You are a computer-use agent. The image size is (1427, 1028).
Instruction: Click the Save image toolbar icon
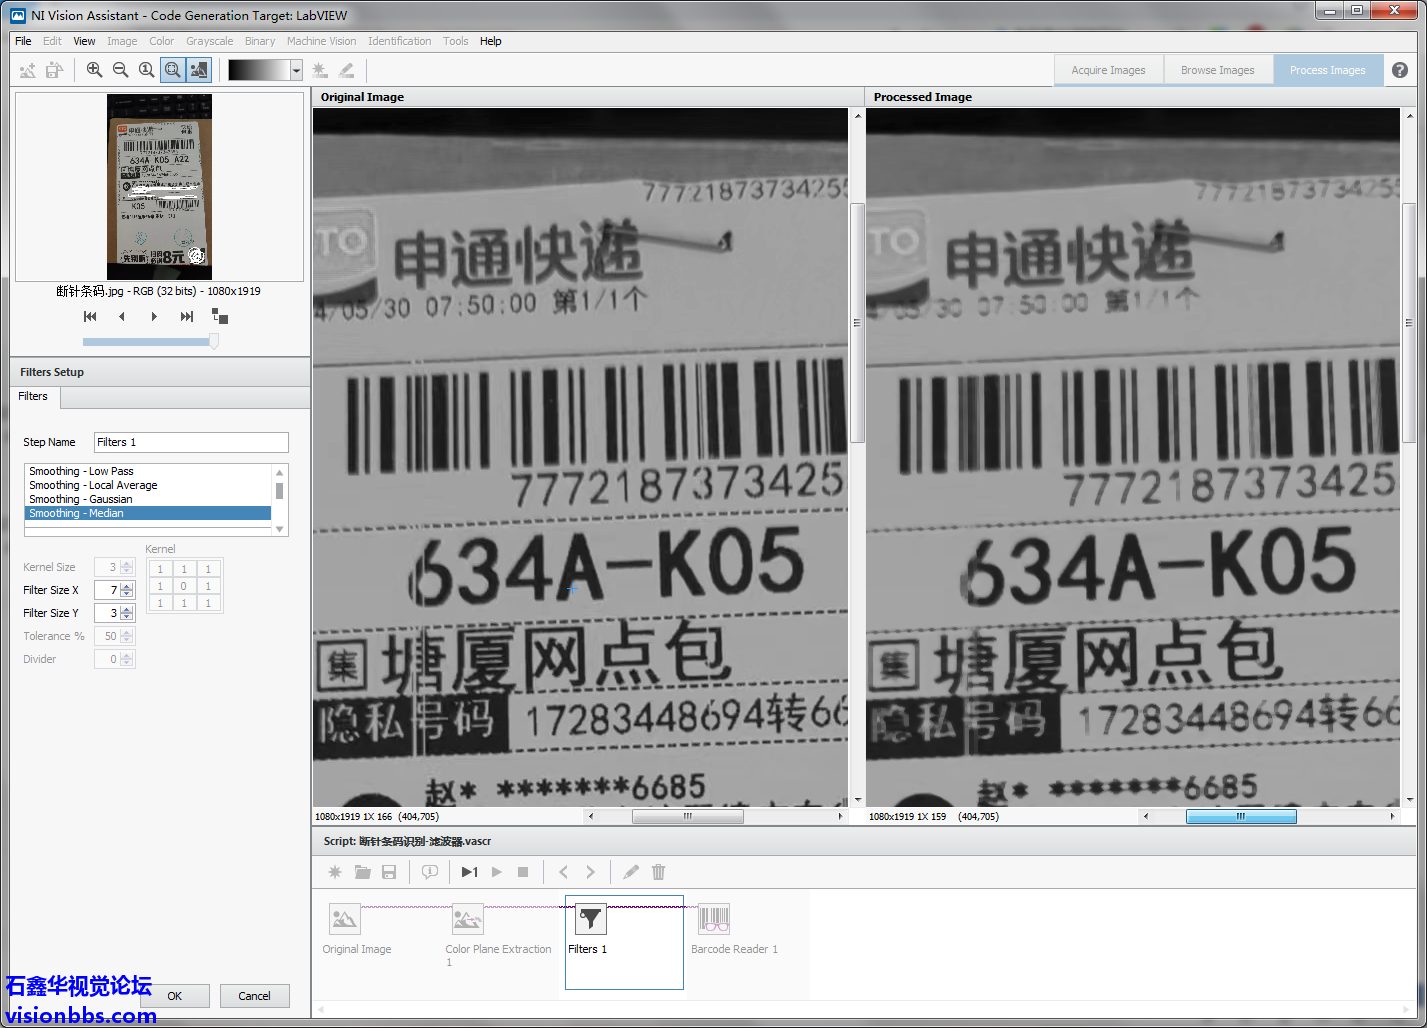tap(54, 70)
